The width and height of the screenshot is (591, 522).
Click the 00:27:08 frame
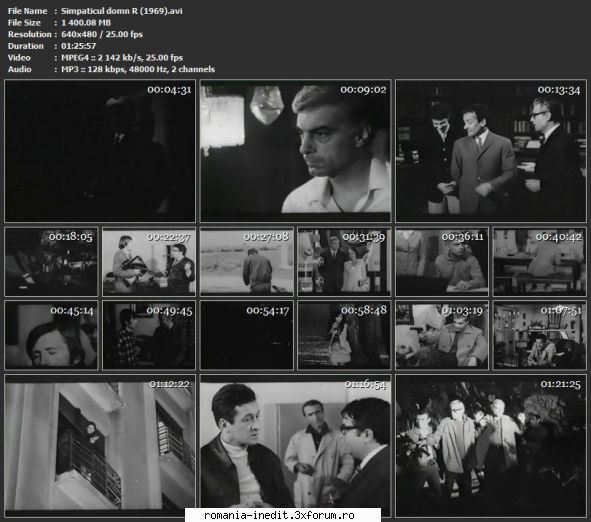coord(247,261)
